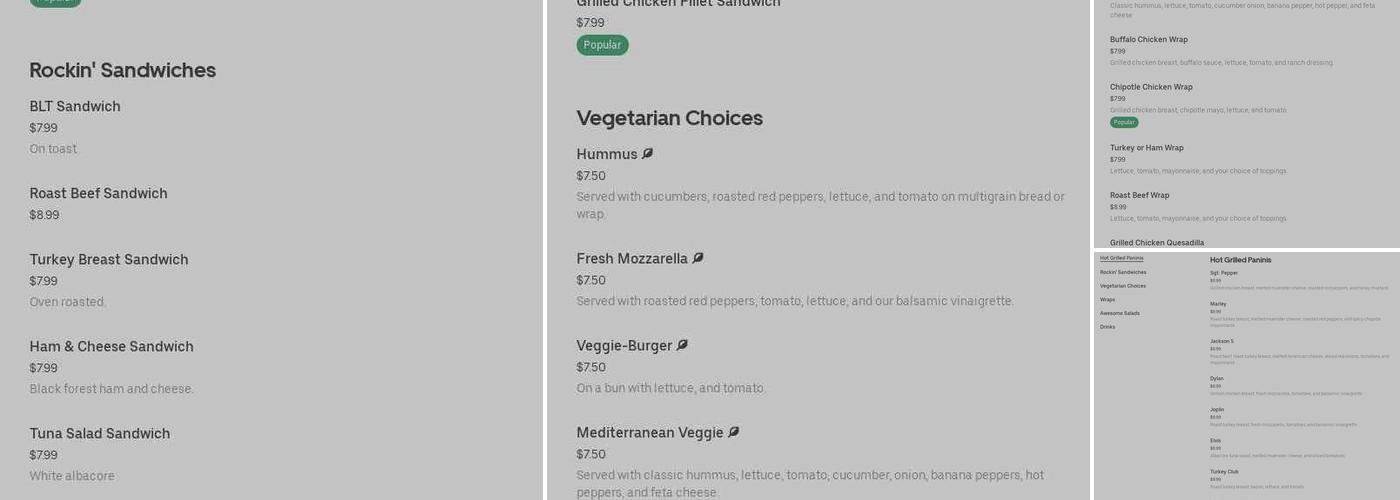Select the Buffalo Chicken Wrap item
Image resolution: width=1400 pixels, height=500 pixels.
point(1148,40)
